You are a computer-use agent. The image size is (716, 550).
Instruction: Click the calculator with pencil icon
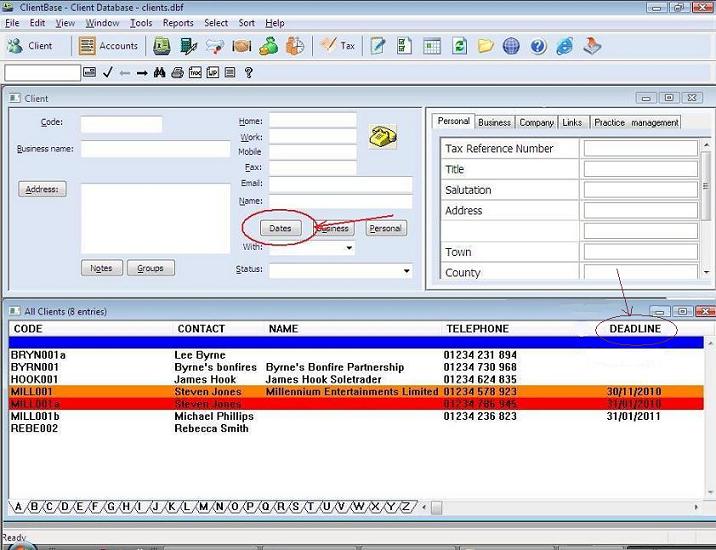point(188,46)
